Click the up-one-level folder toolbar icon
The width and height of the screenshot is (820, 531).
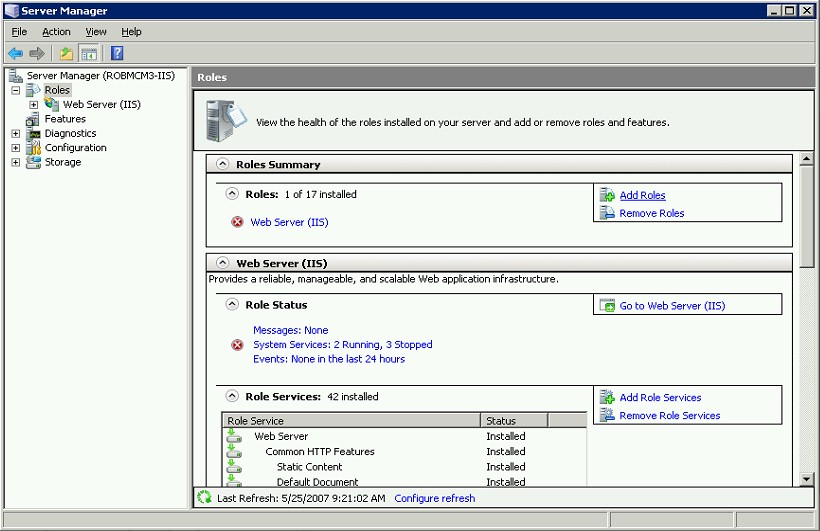tap(66, 53)
